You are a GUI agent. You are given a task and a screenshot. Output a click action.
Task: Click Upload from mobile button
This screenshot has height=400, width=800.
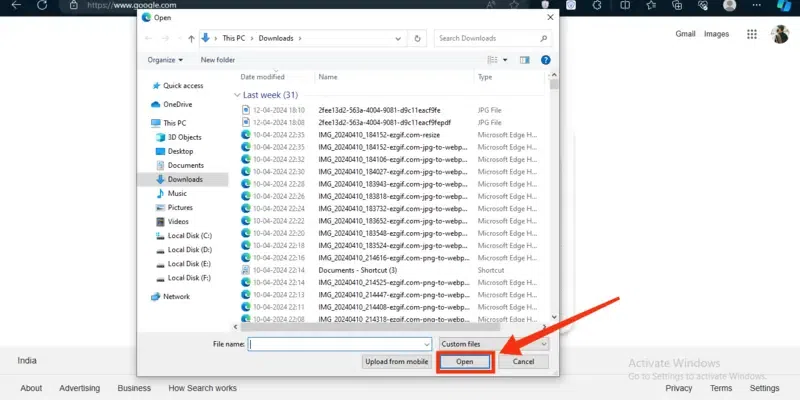pos(396,362)
